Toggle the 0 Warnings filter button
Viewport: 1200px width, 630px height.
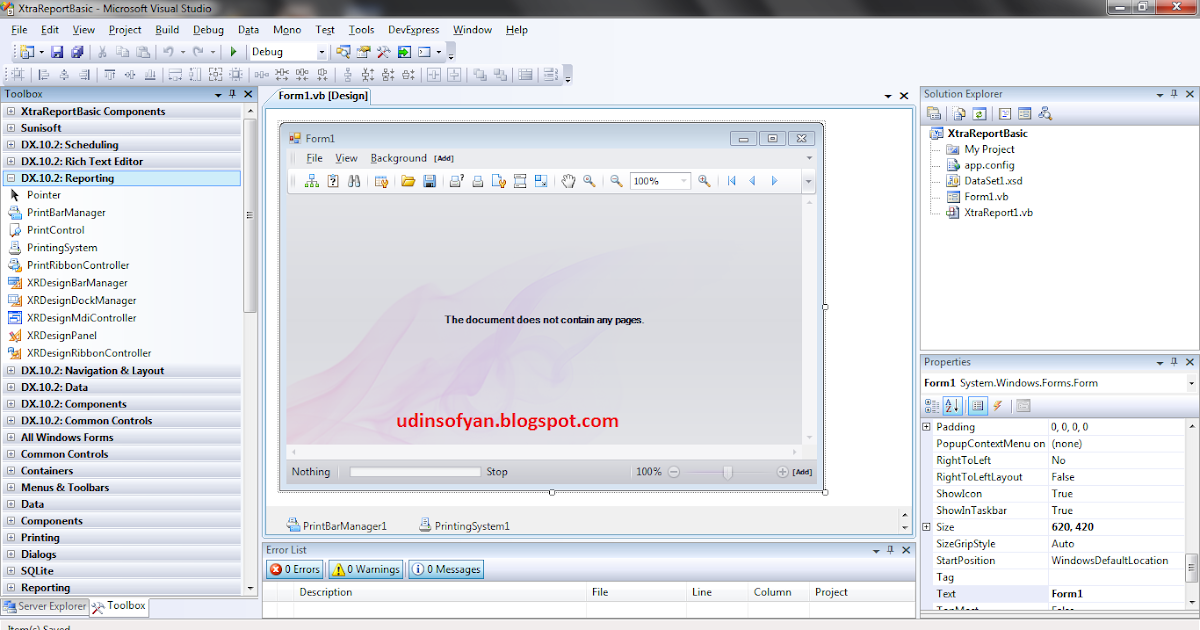[366, 569]
